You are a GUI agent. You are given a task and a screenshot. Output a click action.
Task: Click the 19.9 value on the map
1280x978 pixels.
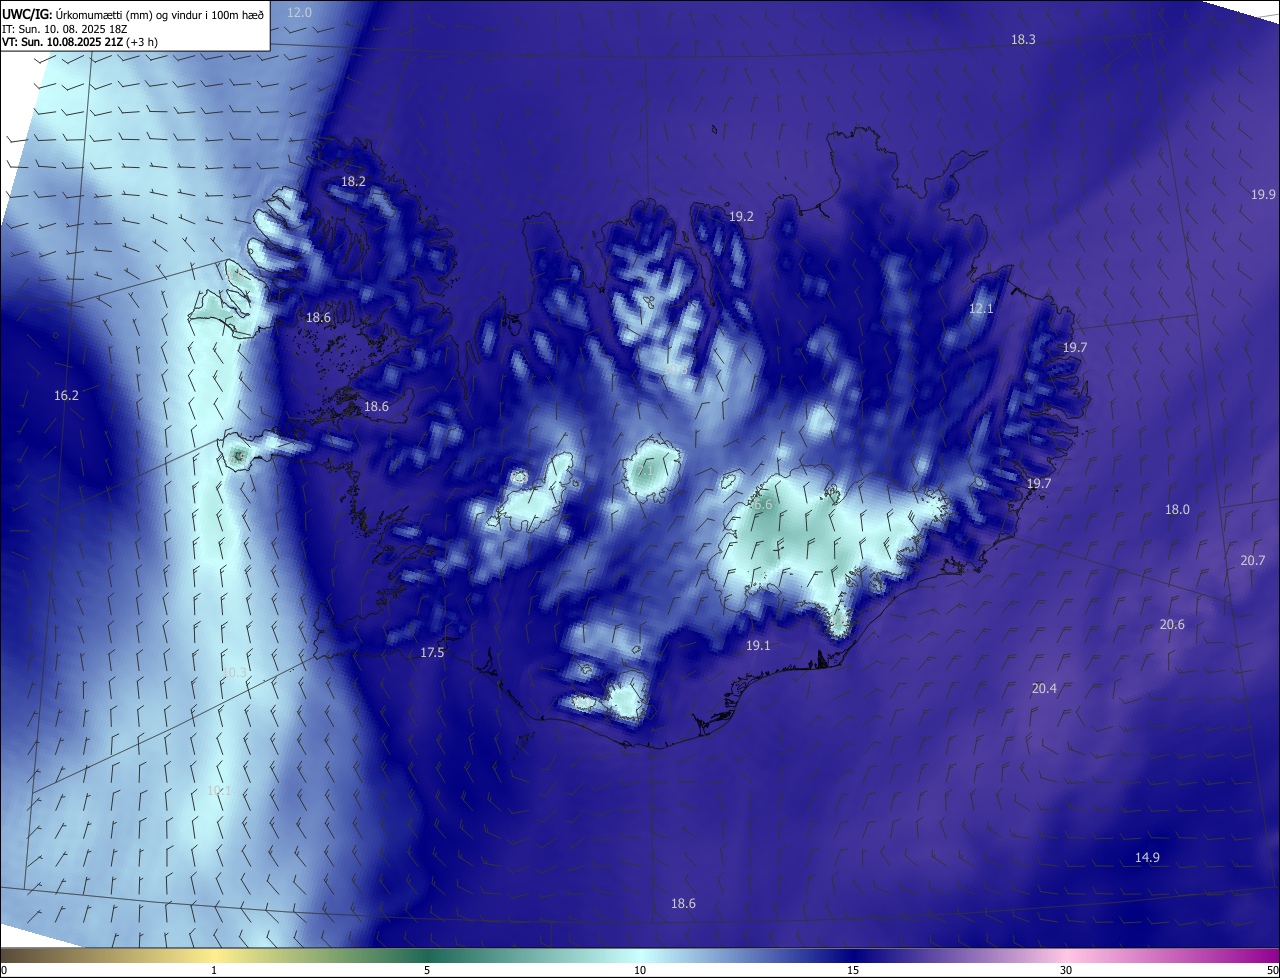pos(1263,194)
